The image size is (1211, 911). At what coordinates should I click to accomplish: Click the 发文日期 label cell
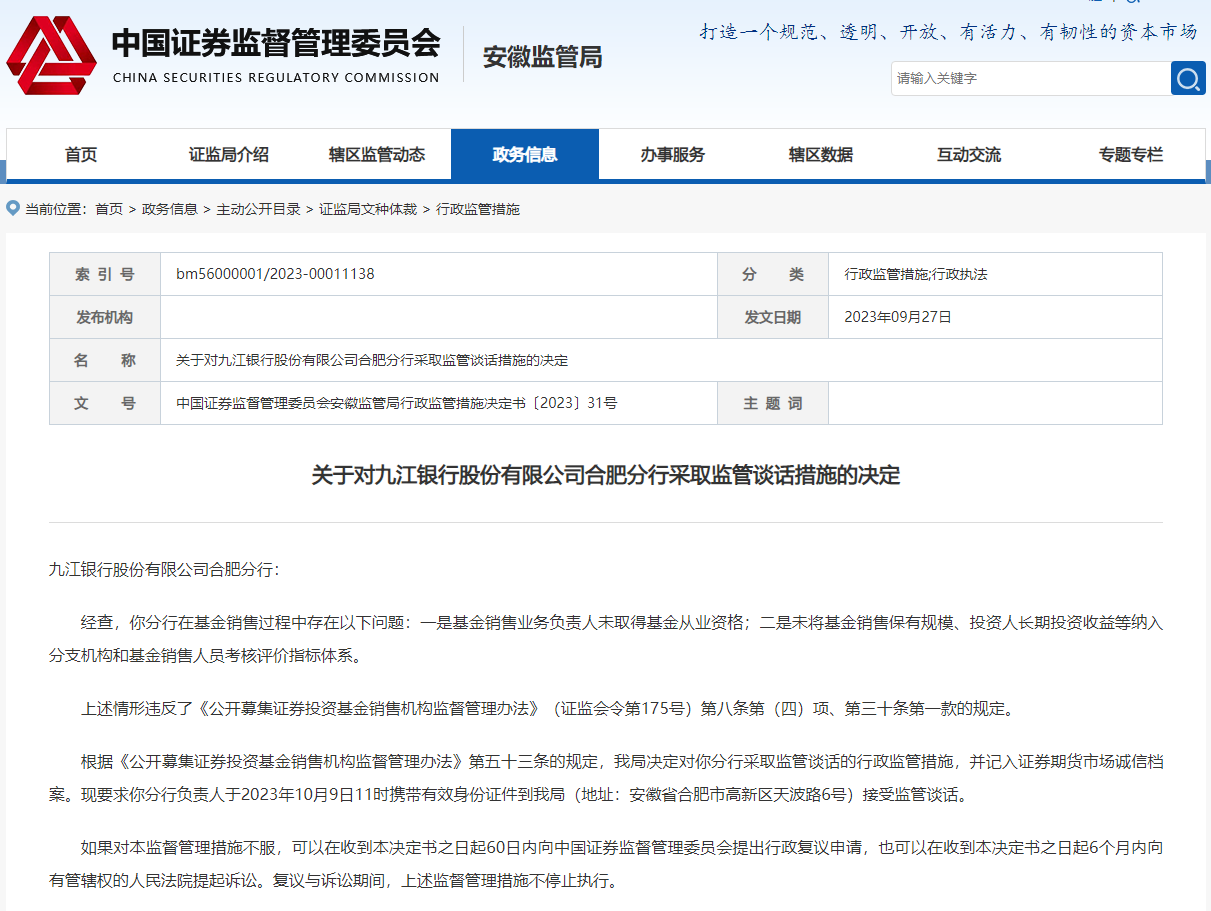pos(773,317)
